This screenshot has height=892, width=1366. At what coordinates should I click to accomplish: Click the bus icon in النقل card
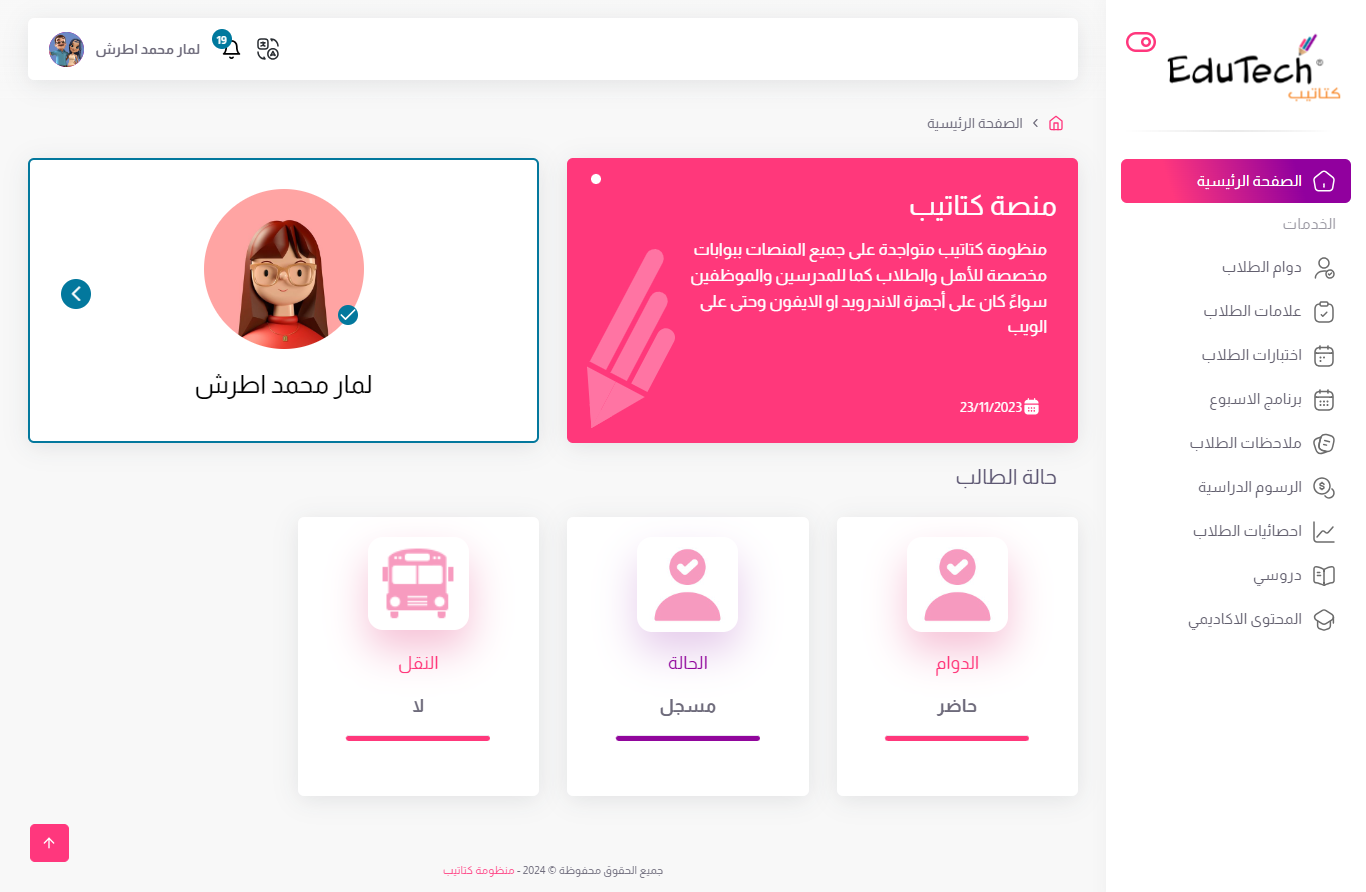pos(418,583)
